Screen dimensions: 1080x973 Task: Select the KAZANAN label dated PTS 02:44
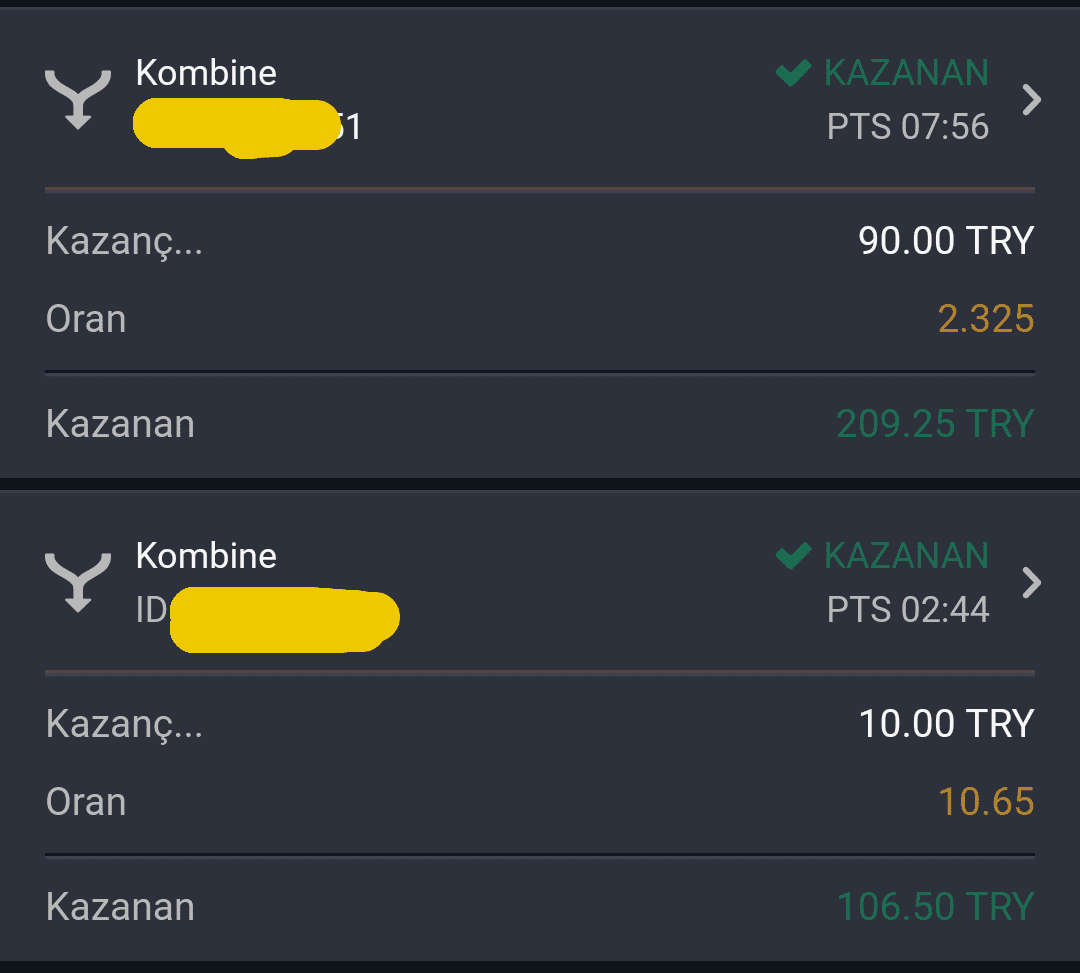tap(906, 556)
